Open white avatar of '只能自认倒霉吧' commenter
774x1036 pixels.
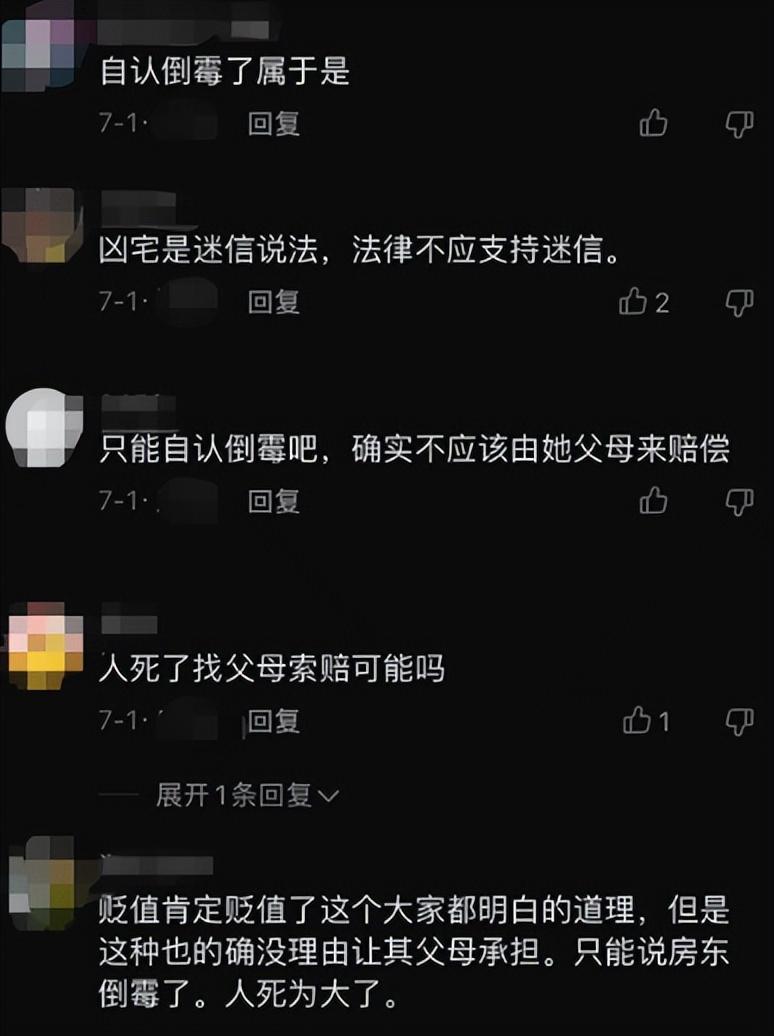(44, 427)
